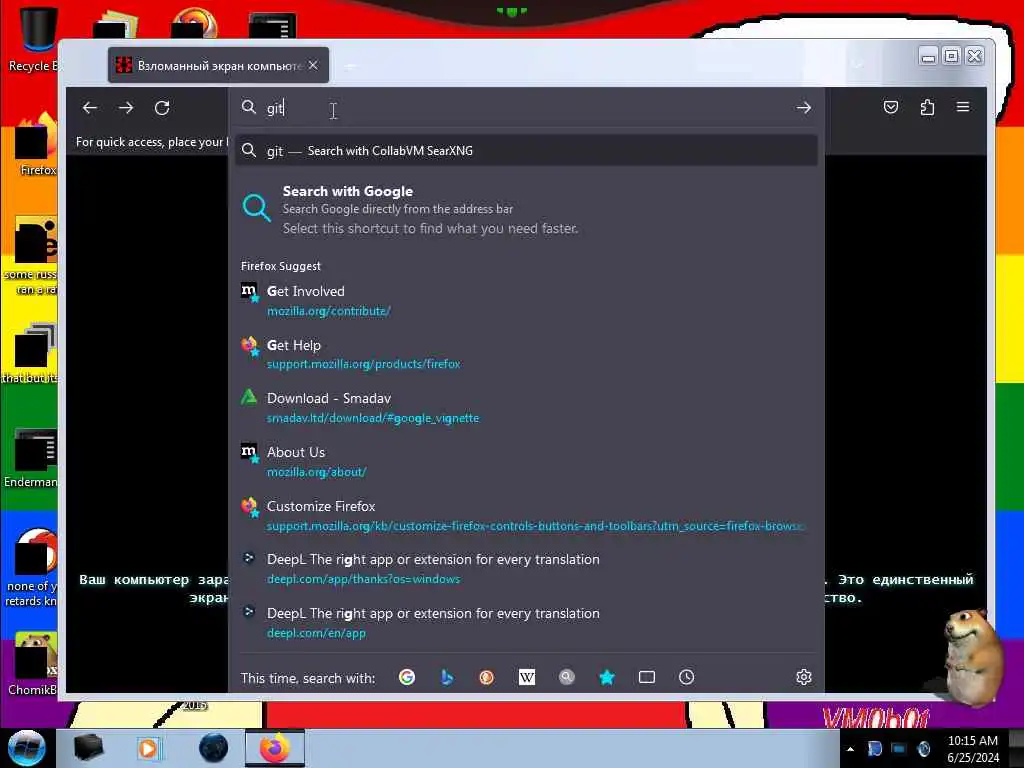Image resolution: width=1024 pixels, height=768 pixels.
Task: Search this time with Google icon
Action: [x=407, y=677]
